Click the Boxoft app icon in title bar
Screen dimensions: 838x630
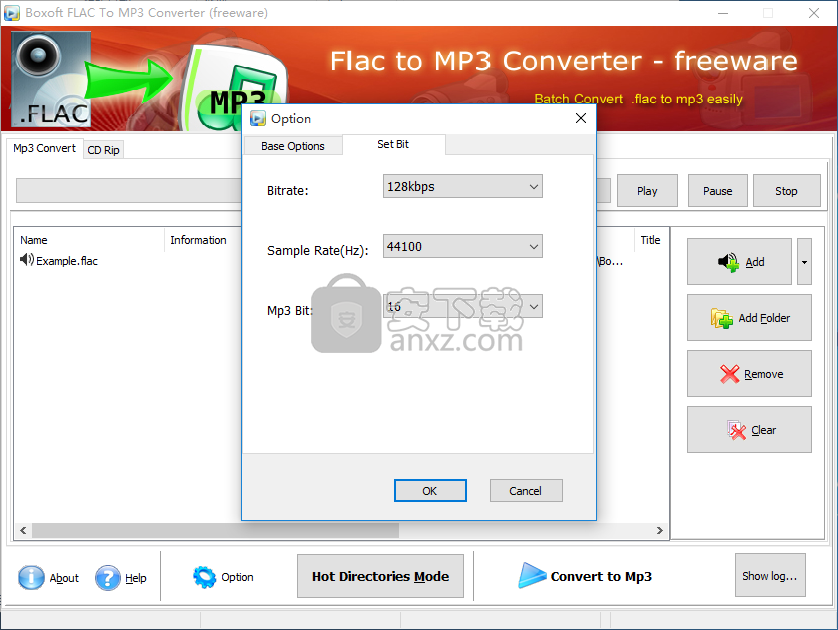[12, 12]
